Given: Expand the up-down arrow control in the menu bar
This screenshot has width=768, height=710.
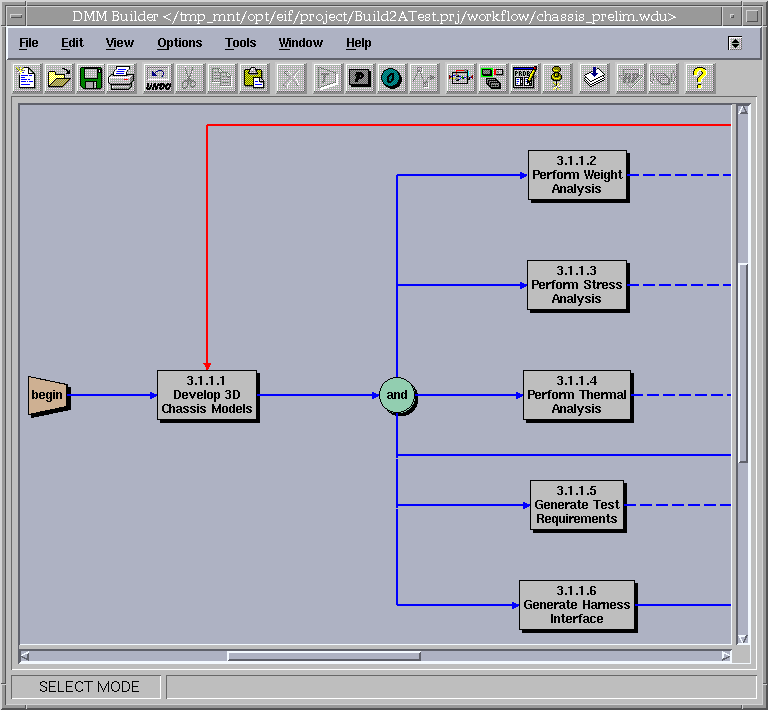Looking at the screenshot, I should (735, 43).
